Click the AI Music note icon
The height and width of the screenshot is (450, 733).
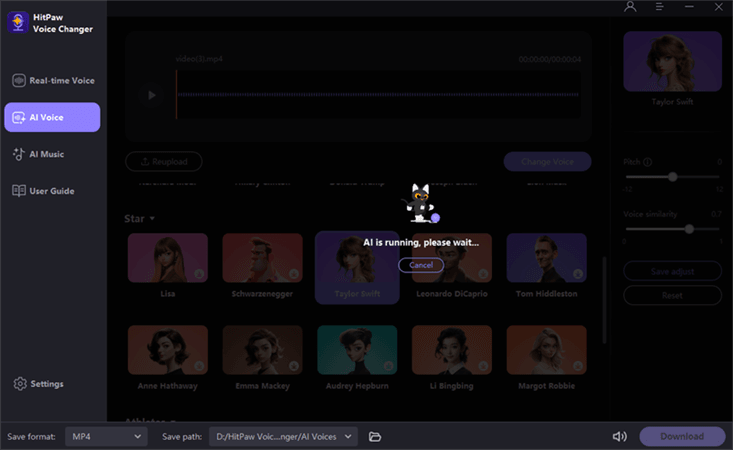(x=19, y=154)
